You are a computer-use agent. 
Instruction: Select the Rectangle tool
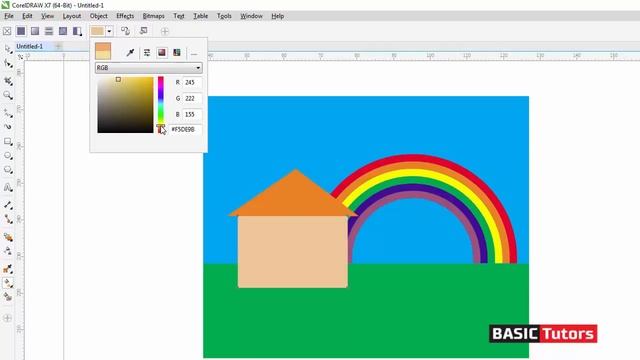(8, 142)
